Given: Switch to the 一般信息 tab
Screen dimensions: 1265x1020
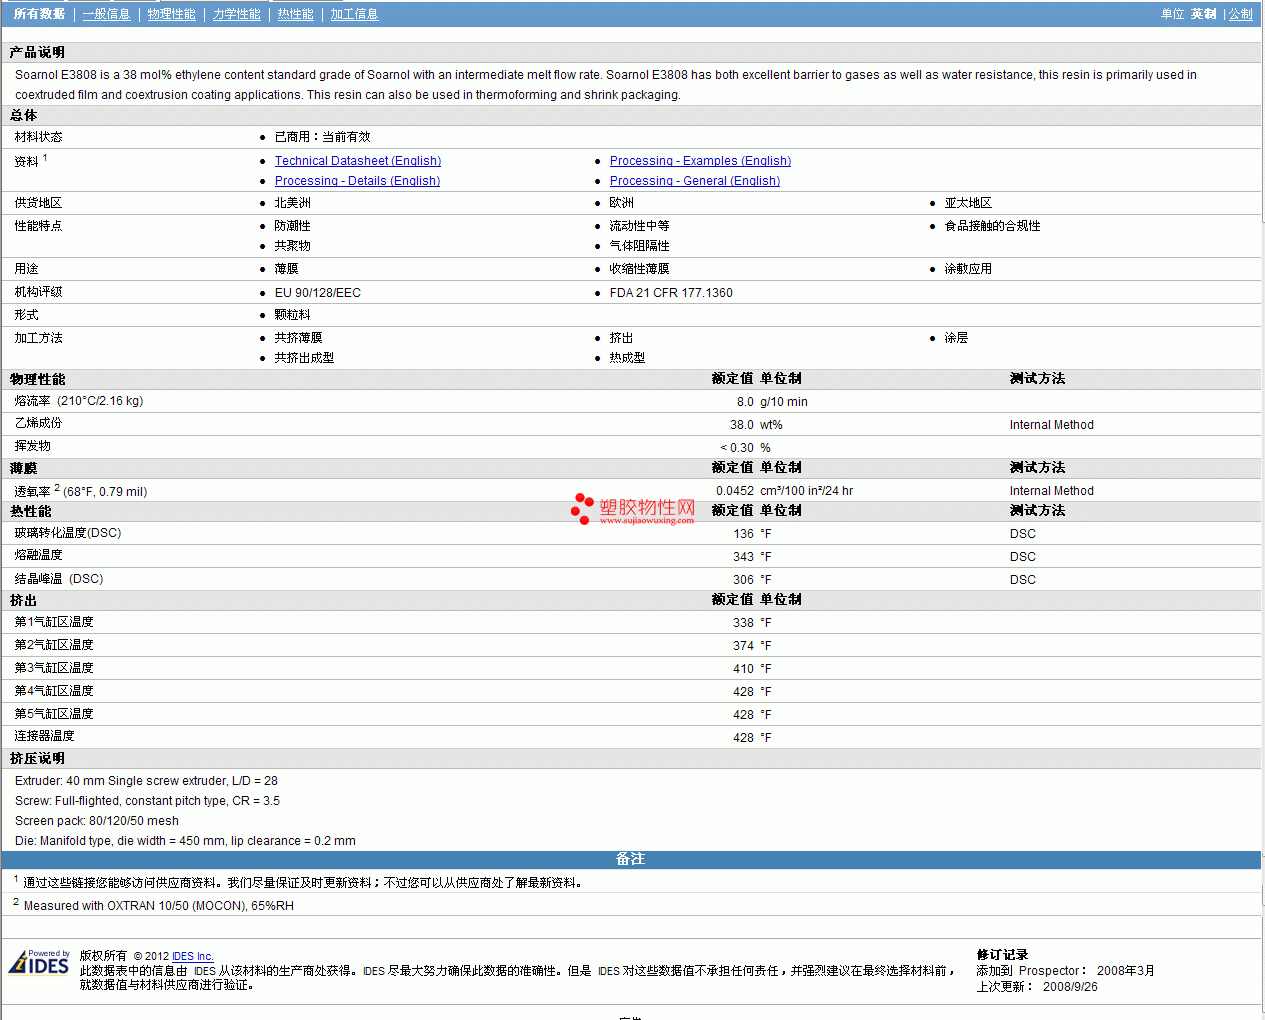Looking at the screenshot, I should [x=106, y=14].
